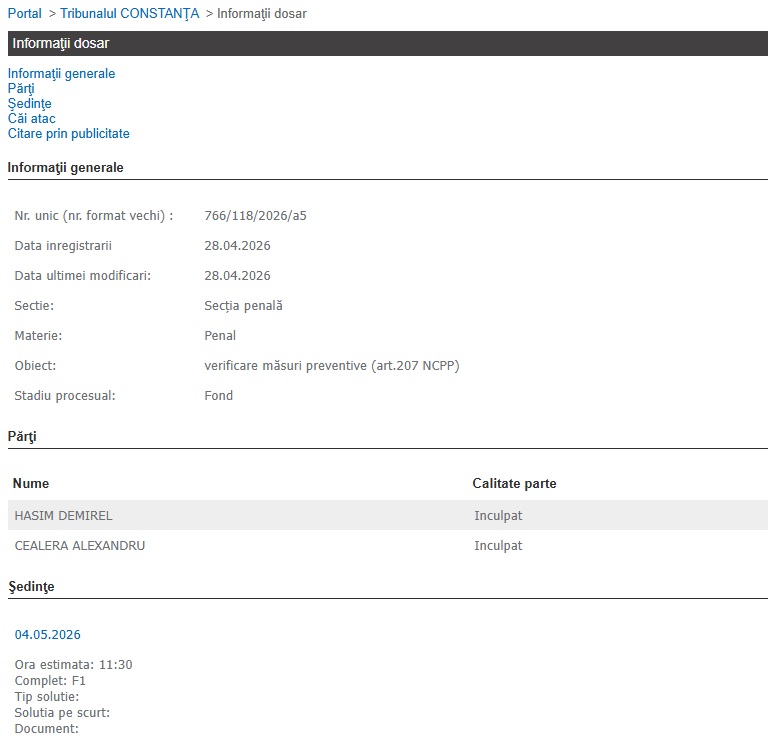Select the CEALERA ALEXANDRU party row
Image resolution: width=778 pixels, height=742 pixels.
(x=79, y=546)
